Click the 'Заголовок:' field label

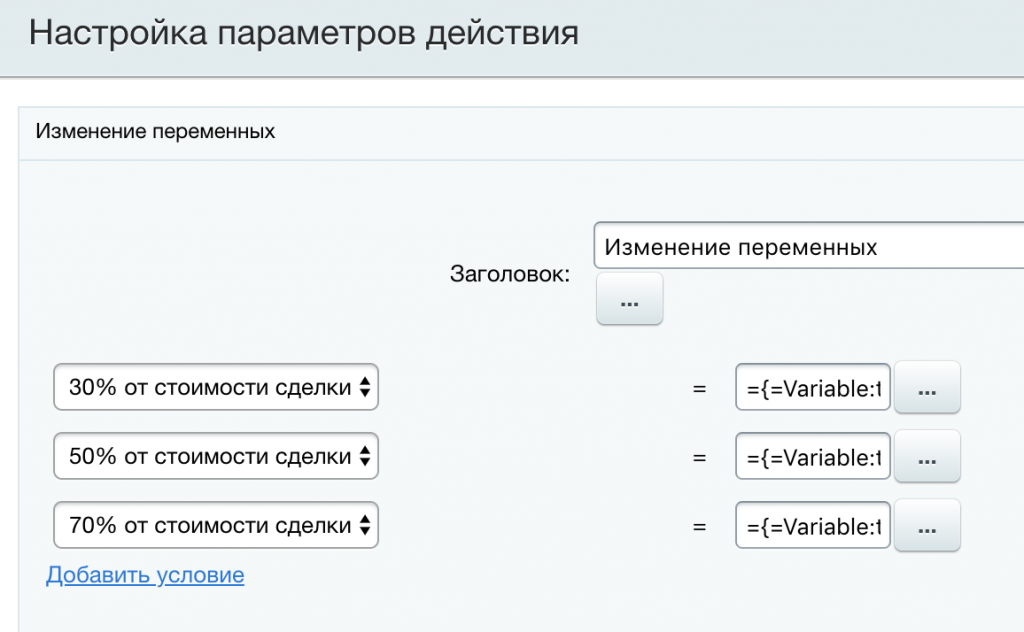click(510, 274)
